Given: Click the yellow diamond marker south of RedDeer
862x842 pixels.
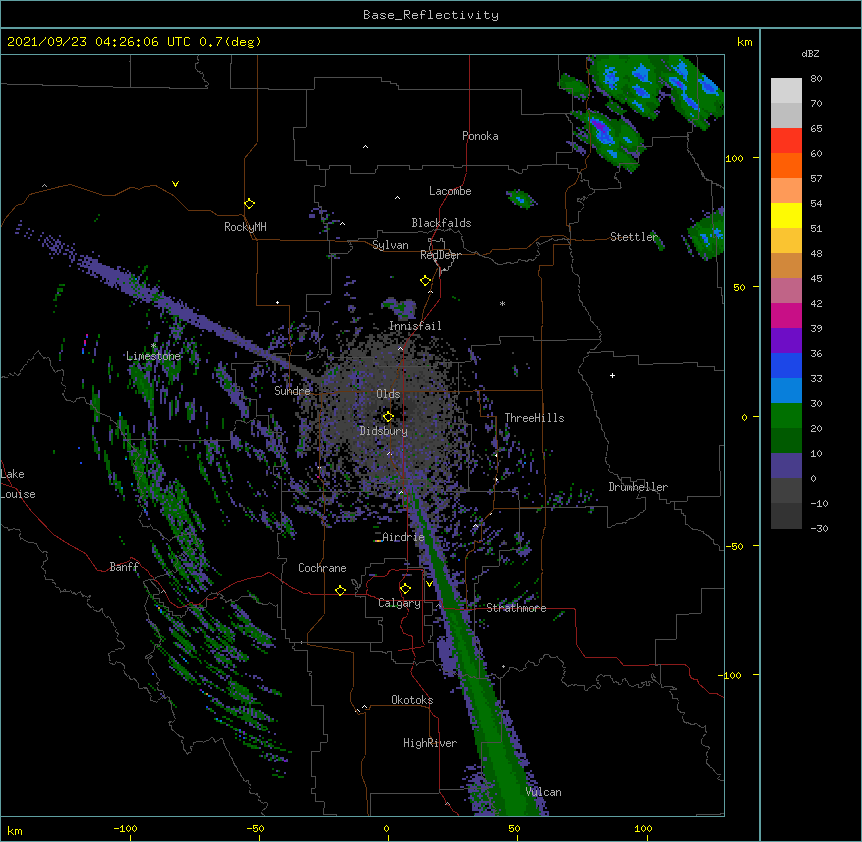Looking at the screenshot, I should (x=426, y=281).
